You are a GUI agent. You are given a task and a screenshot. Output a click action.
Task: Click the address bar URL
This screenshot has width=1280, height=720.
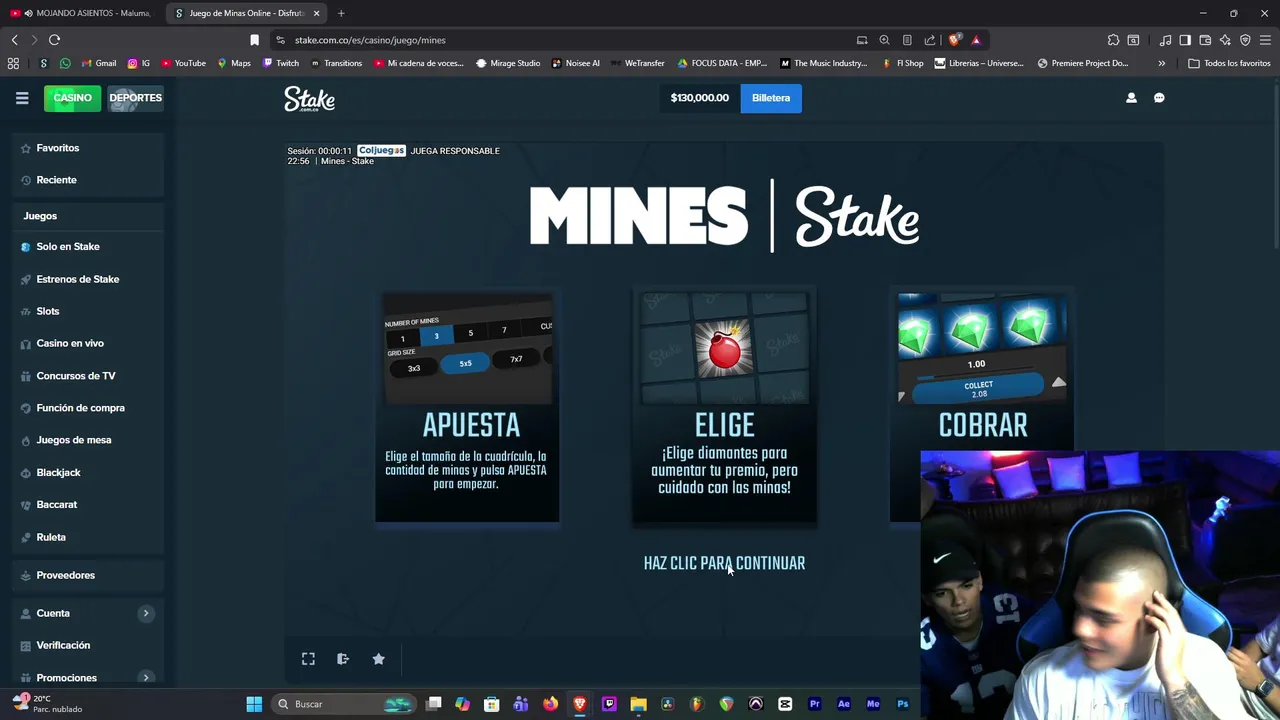[370, 40]
